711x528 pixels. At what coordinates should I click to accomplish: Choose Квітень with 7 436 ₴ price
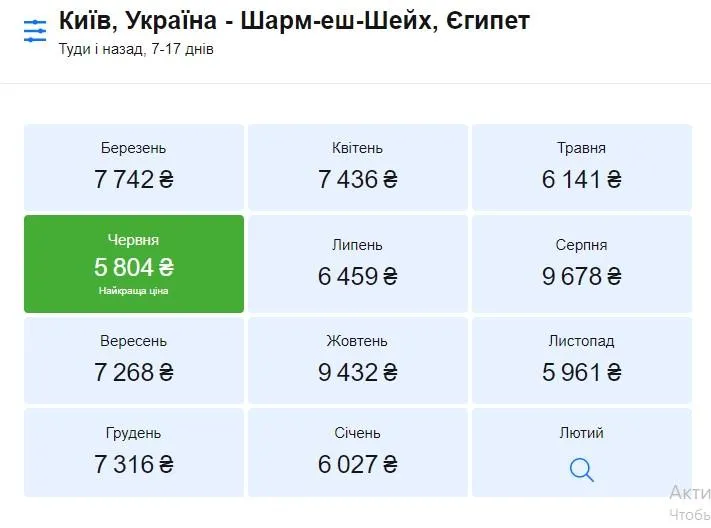pos(358,167)
